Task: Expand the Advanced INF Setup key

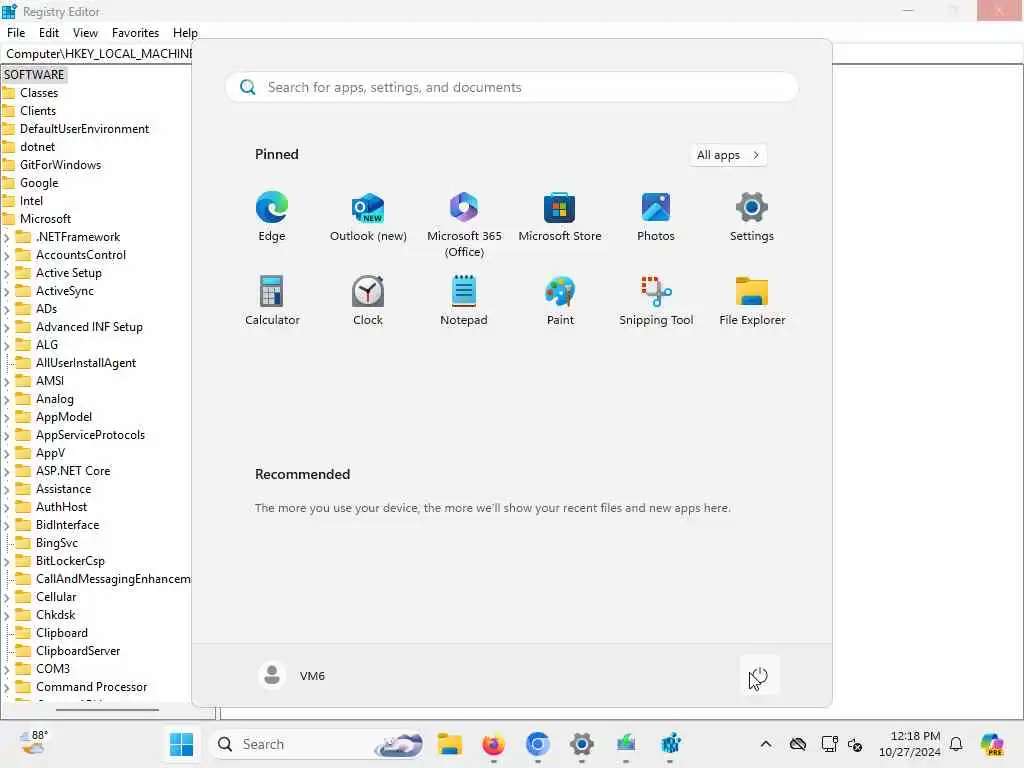Action: tap(7, 327)
